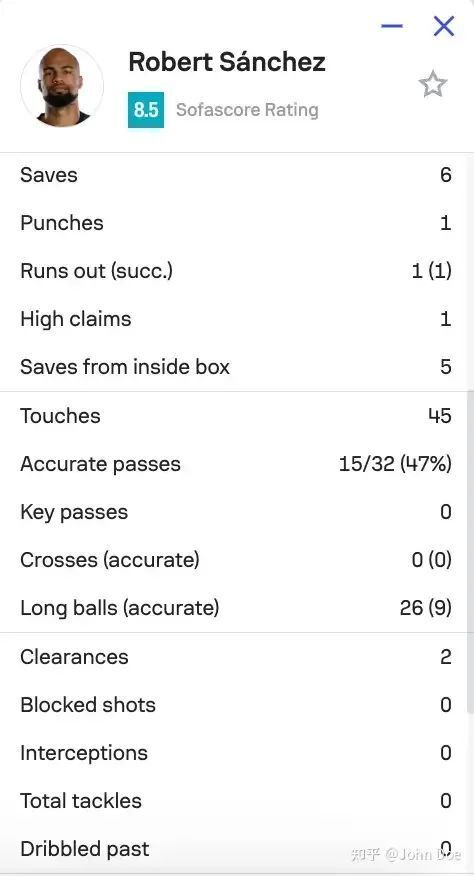Select Long balls (accurate) row
This screenshot has width=474, height=876.
point(234,608)
